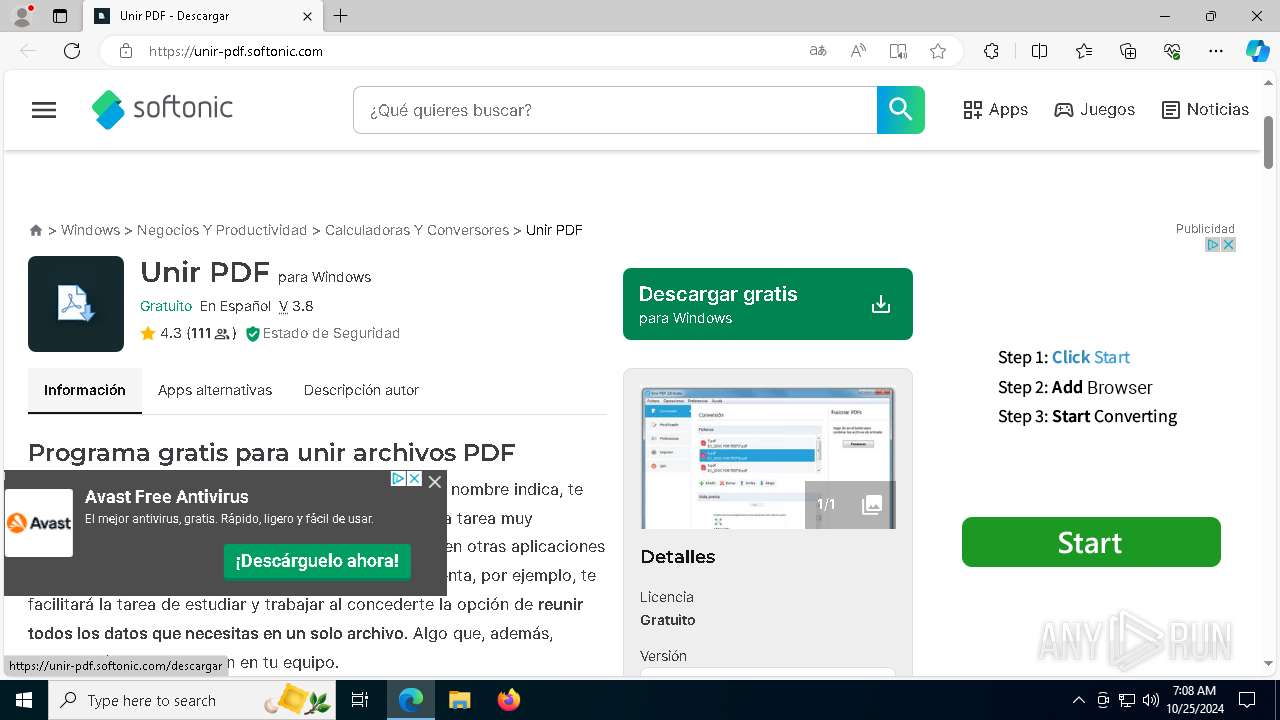
Task: Open Task View on taskbar
Action: tap(361, 700)
